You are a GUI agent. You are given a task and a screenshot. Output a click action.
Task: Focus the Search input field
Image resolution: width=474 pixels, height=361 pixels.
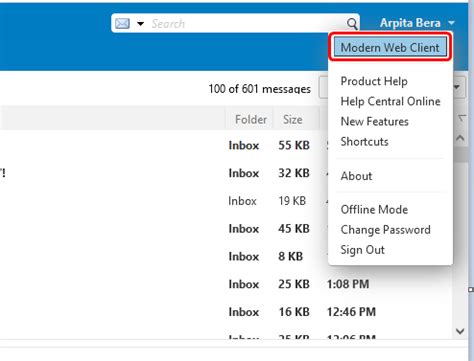[x=247, y=24]
